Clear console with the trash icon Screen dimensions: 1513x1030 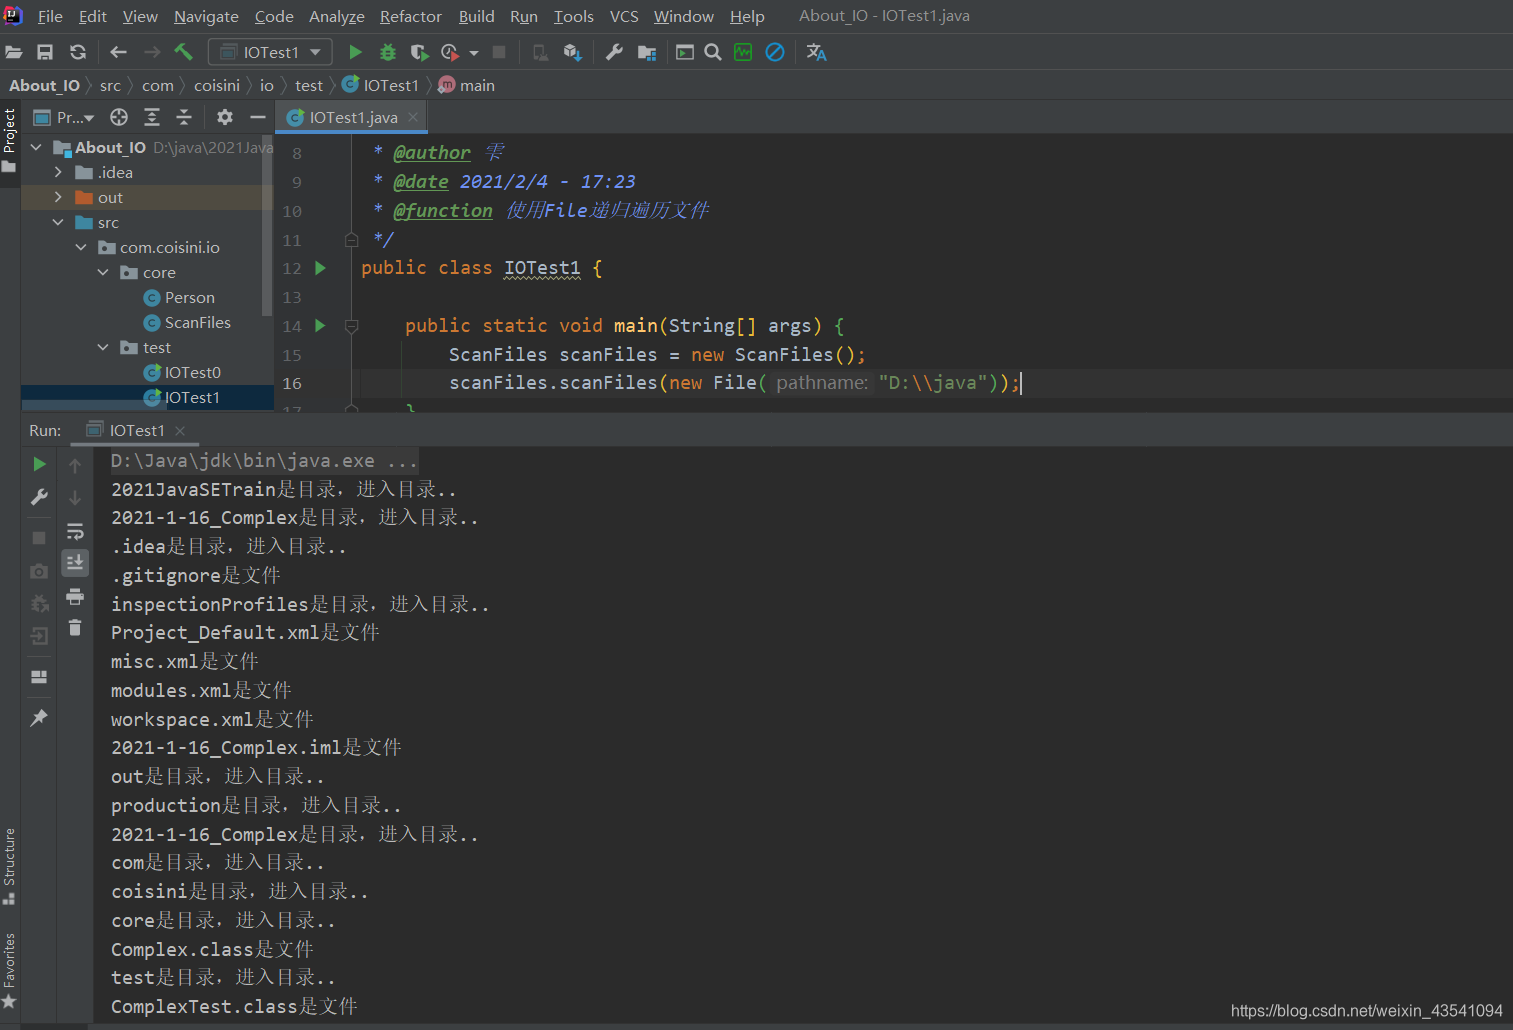[x=75, y=628]
